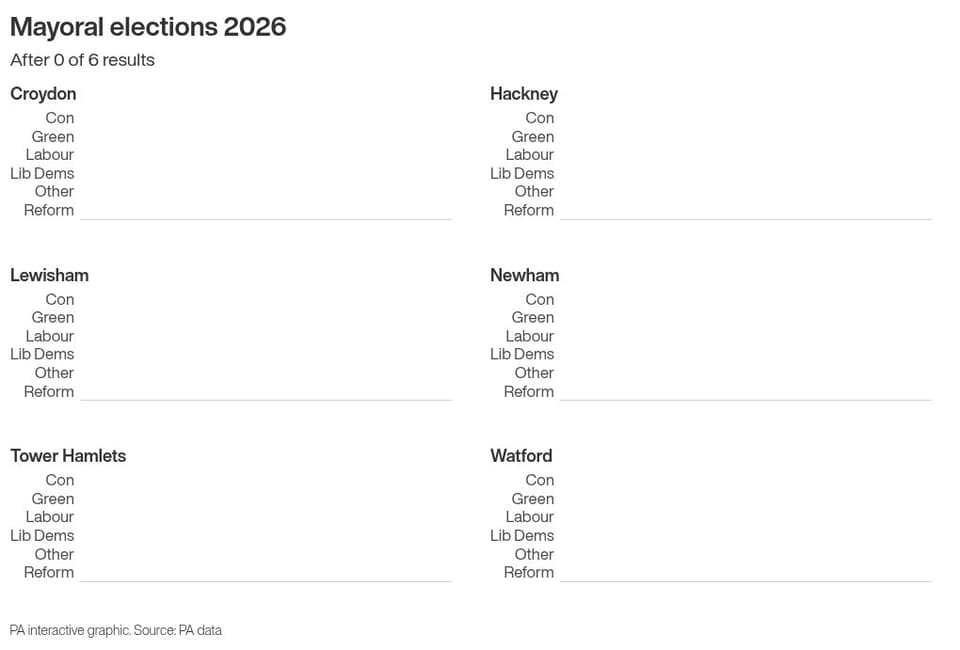Viewport: 960px width, 650px height.
Task: Click the Mayoral elections 2026 title
Action: point(148,28)
